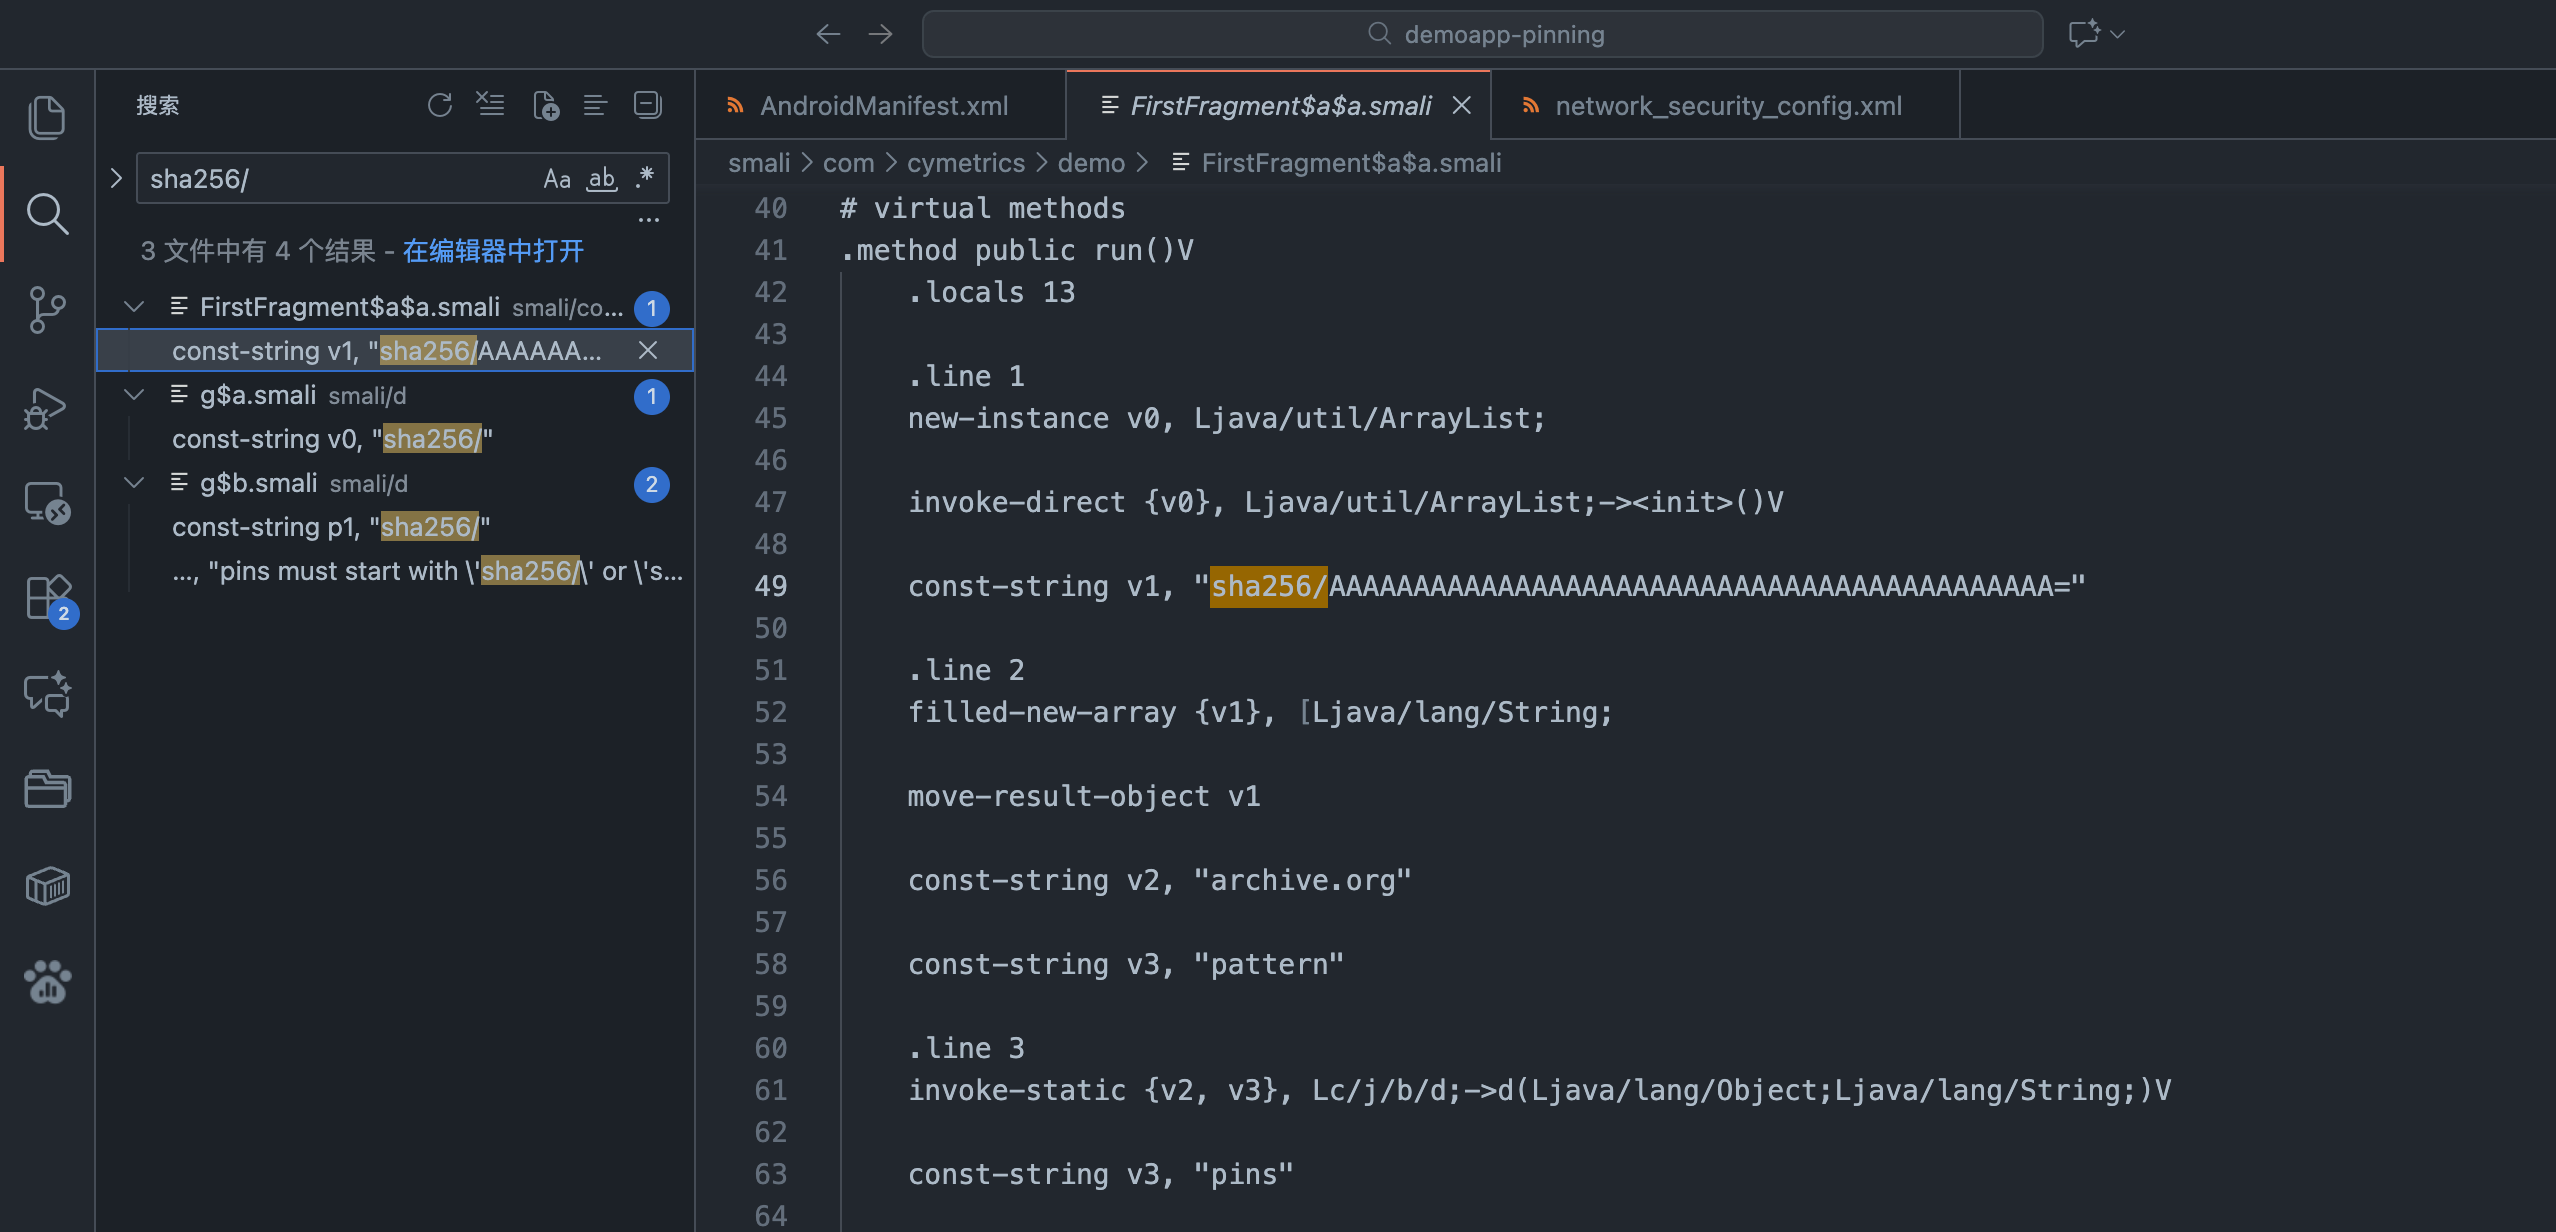Viewport: 2556px width, 1232px height.
Task: Toggle search details ellipsis
Action: pyautogui.click(x=649, y=220)
